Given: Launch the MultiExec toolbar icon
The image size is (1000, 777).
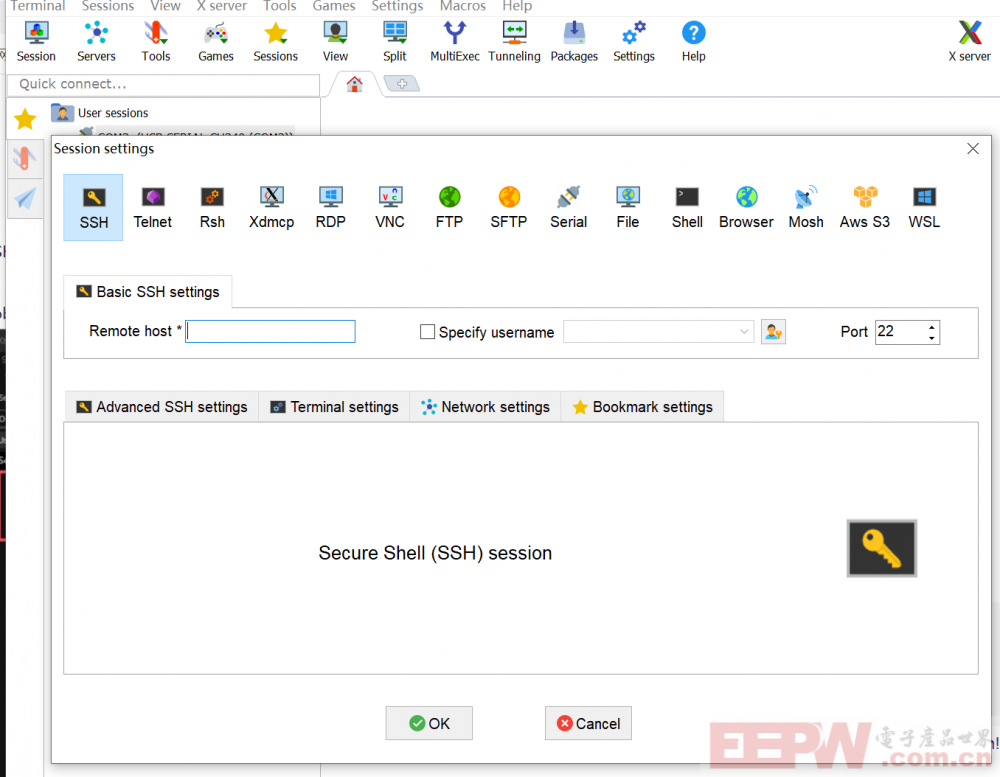Looking at the screenshot, I should [x=455, y=41].
